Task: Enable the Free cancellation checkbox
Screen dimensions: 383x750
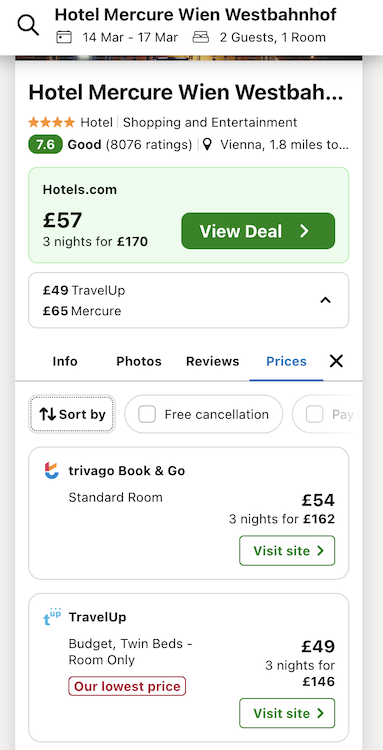Action: [x=147, y=414]
